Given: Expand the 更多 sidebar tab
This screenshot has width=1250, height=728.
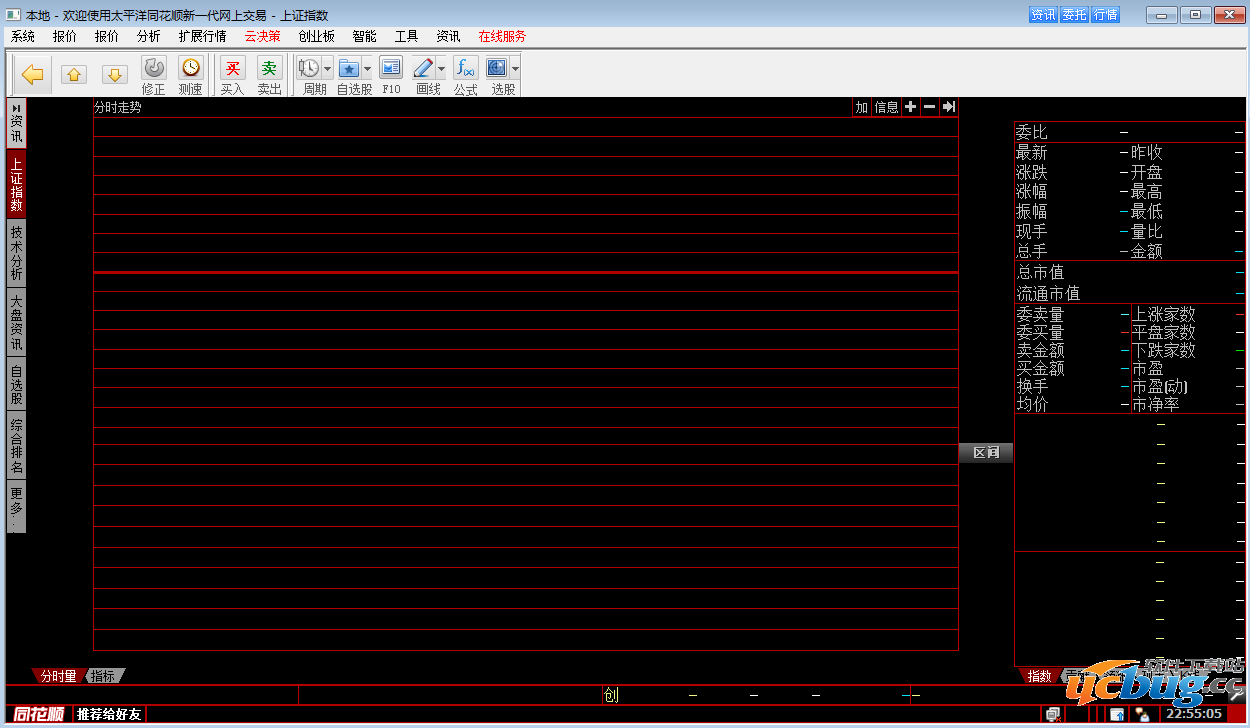Looking at the screenshot, I should 17,507.
